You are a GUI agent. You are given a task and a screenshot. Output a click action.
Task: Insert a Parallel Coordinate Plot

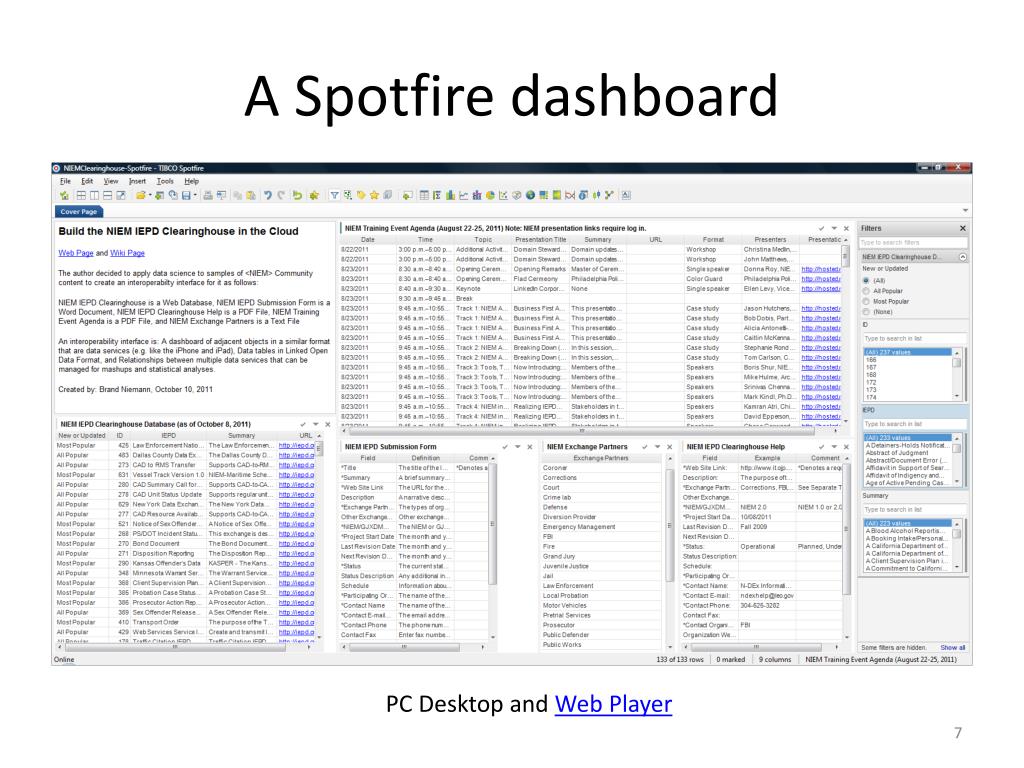[569, 195]
